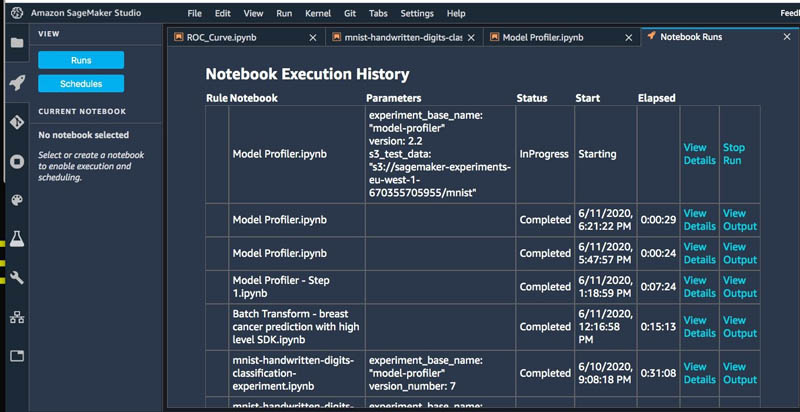View Details of the 5:47:57 PM run
The height and width of the screenshot is (412, 800).
[699, 253]
